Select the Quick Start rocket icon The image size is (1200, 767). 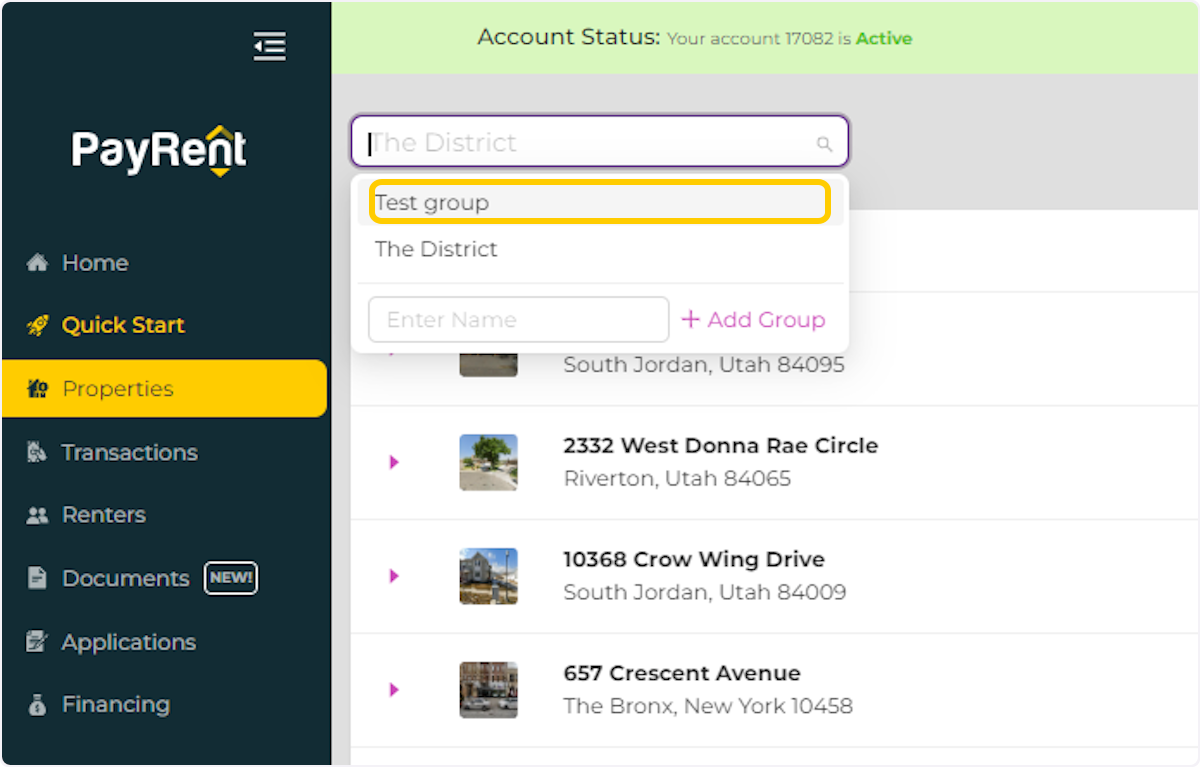[36, 324]
